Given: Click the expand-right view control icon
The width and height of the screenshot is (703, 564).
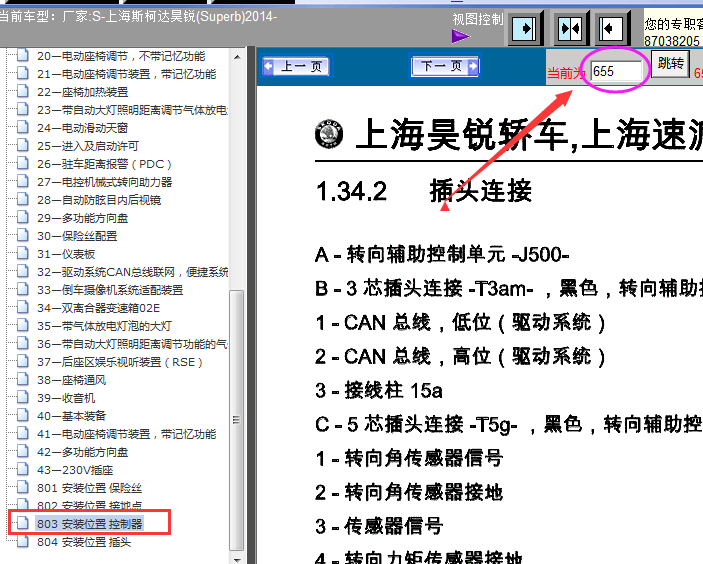Looking at the screenshot, I should pyautogui.click(x=525, y=29).
